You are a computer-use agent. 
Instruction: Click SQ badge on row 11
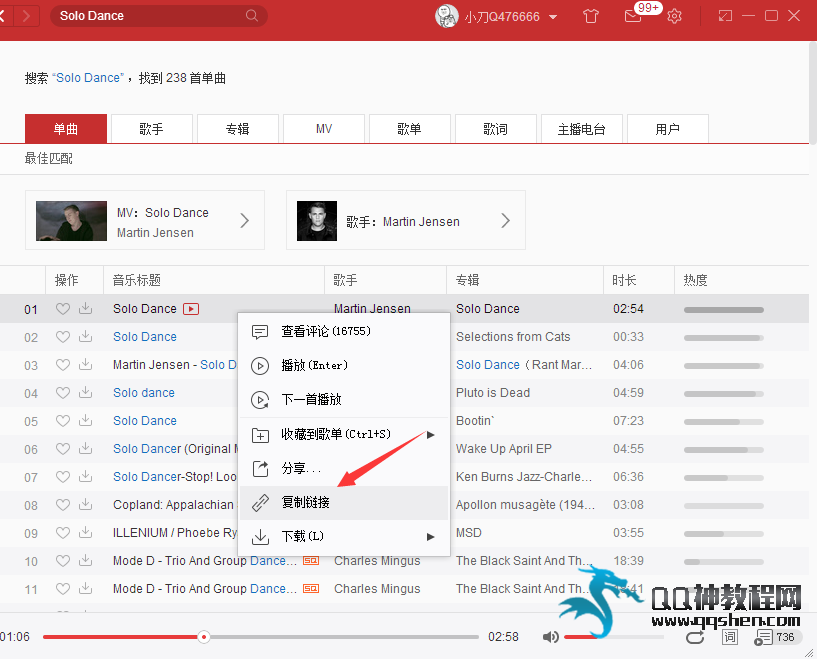point(311,589)
